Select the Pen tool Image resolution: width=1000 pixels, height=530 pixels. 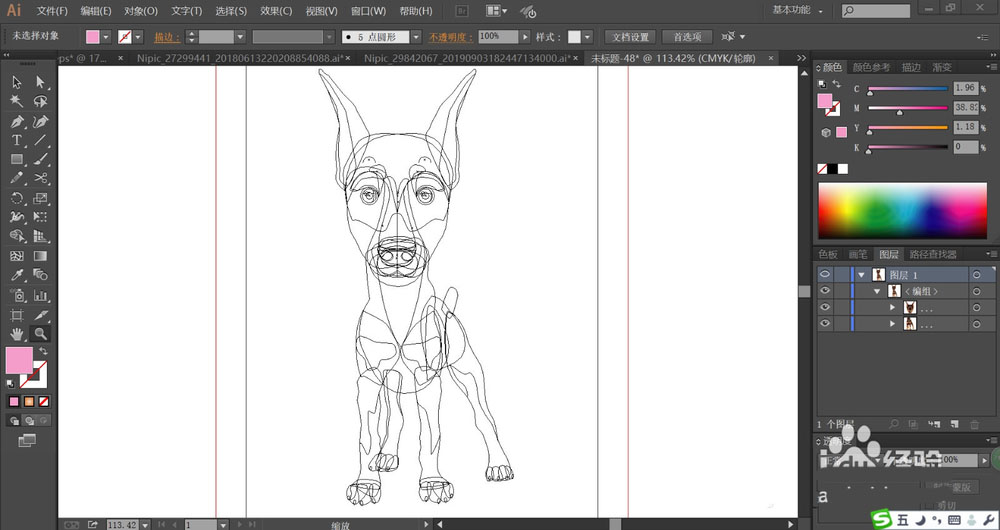click(17, 121)
